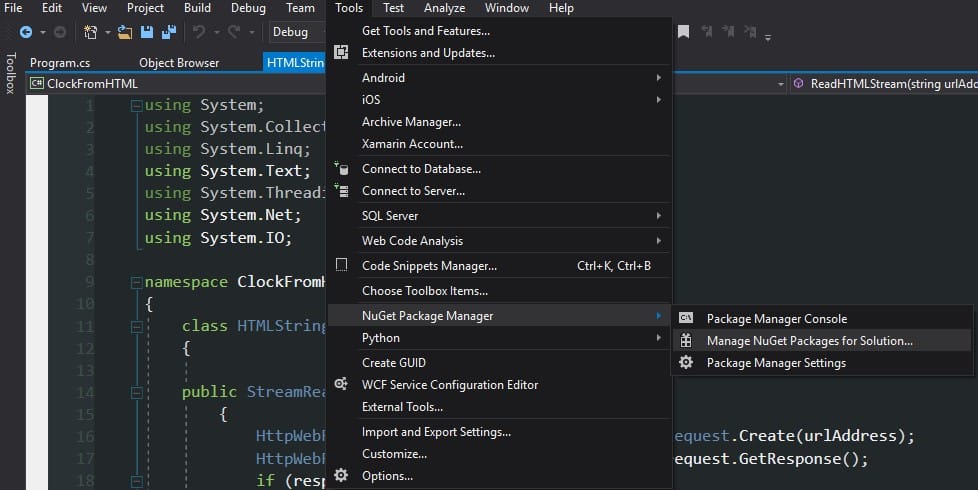978x490 pixels.
Task: Open the Team menu
Action: click(300, 8)
